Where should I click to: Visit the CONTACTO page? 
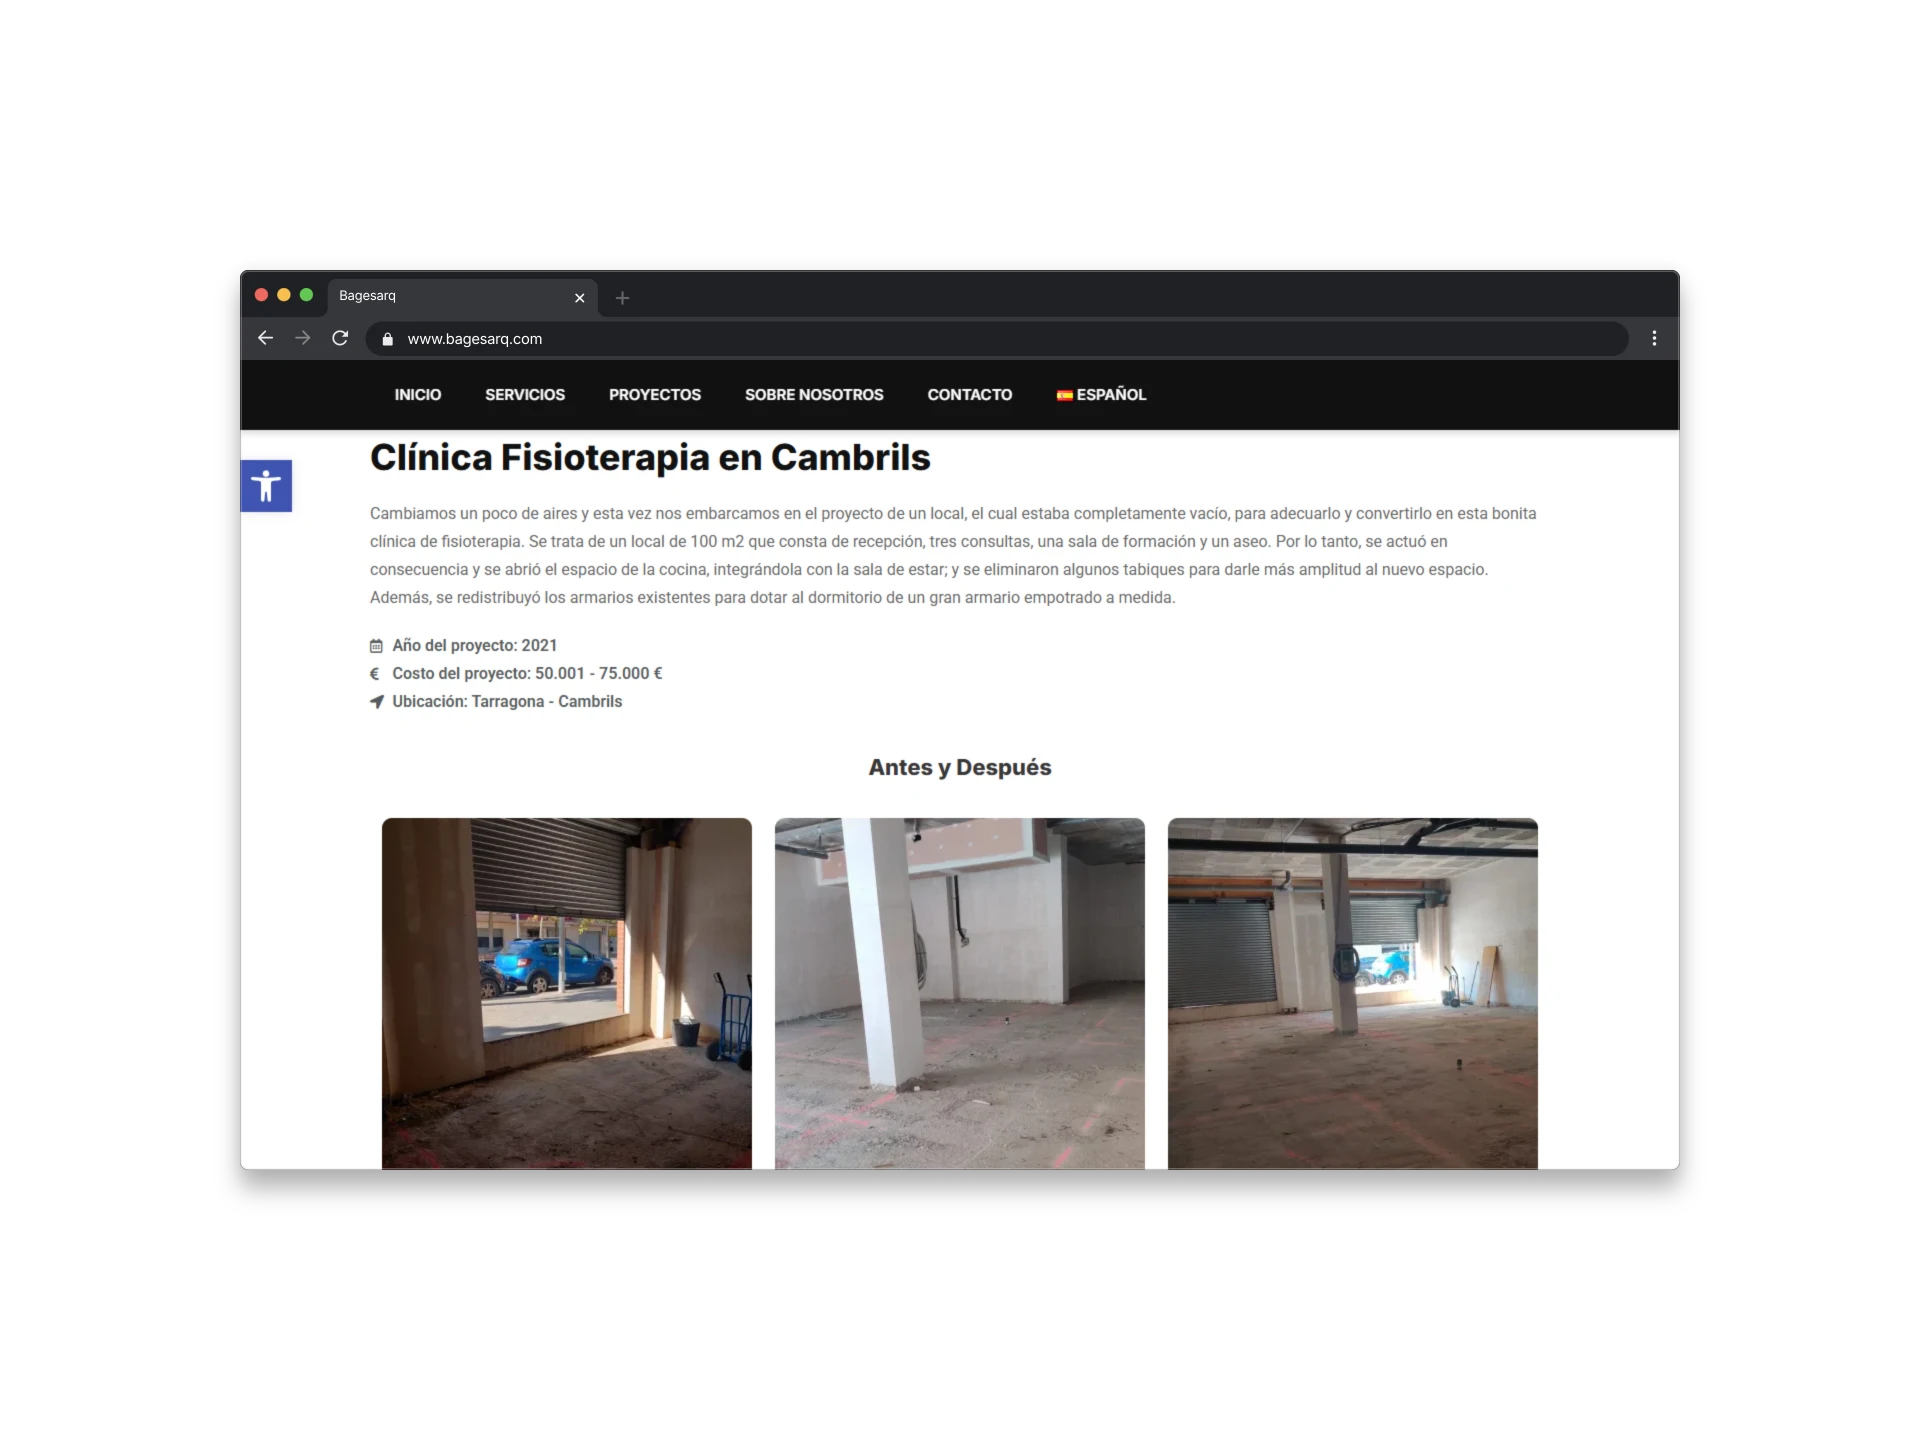point(970,395)
